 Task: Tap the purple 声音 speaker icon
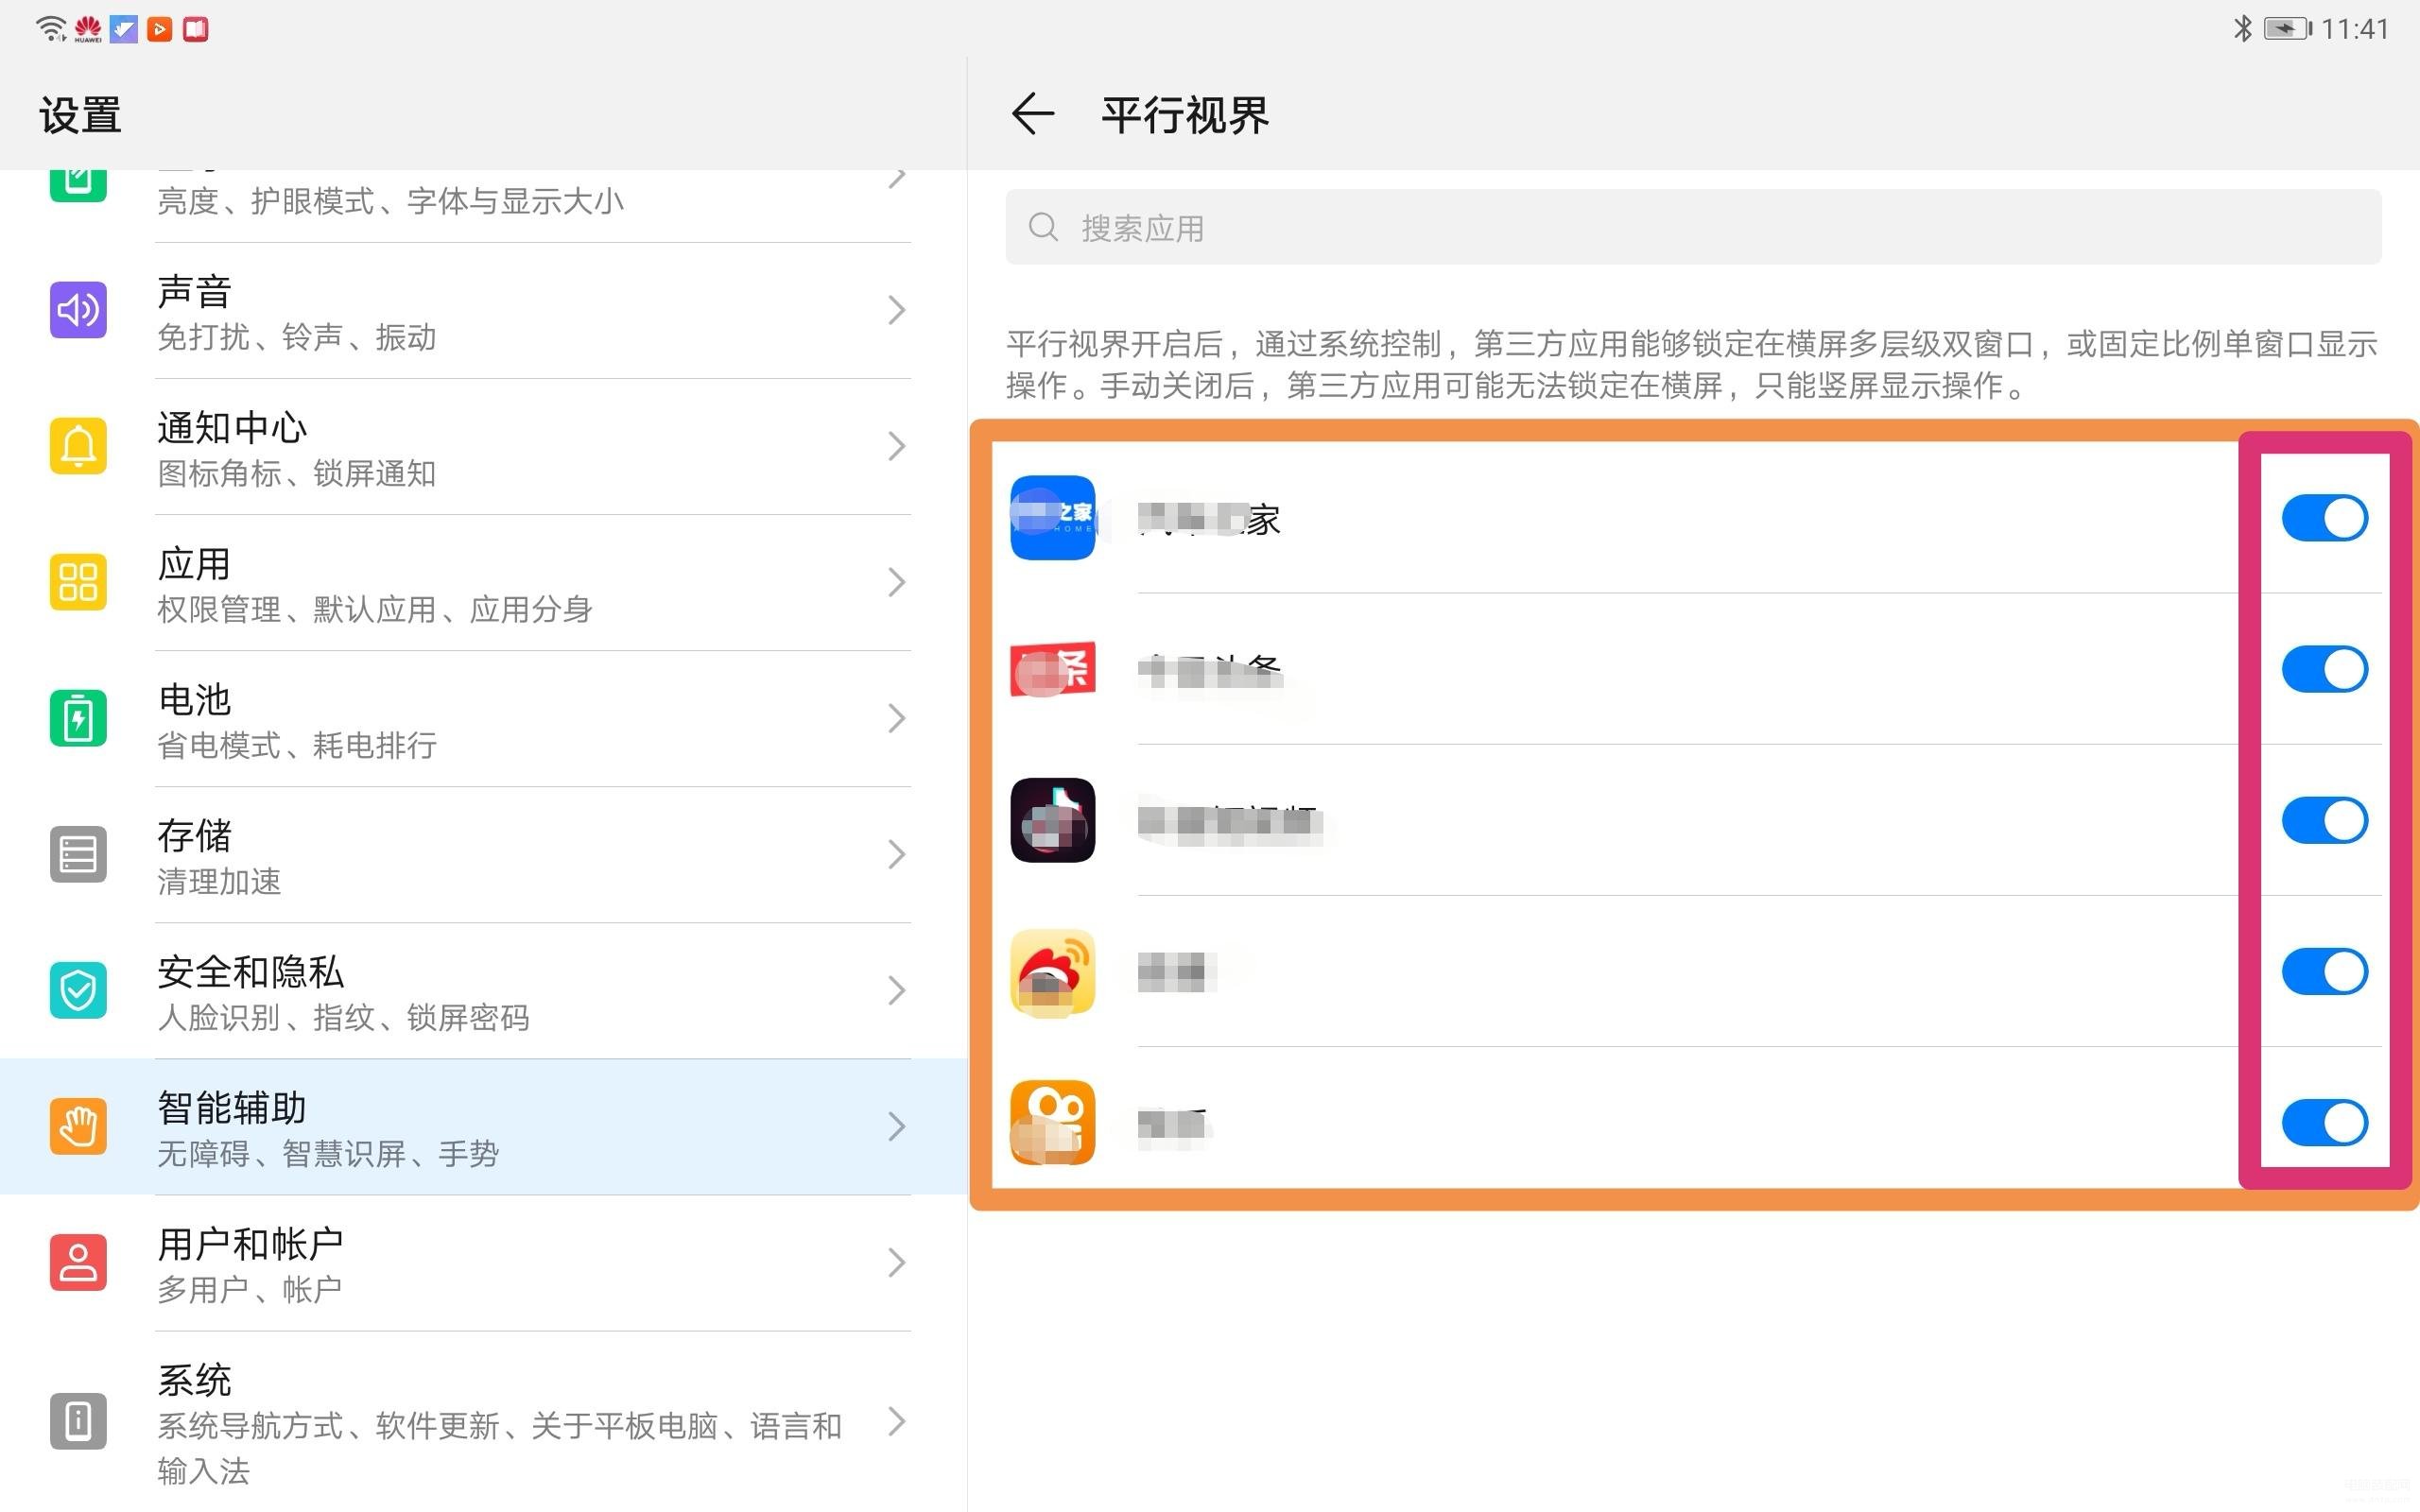click(78, 310)
